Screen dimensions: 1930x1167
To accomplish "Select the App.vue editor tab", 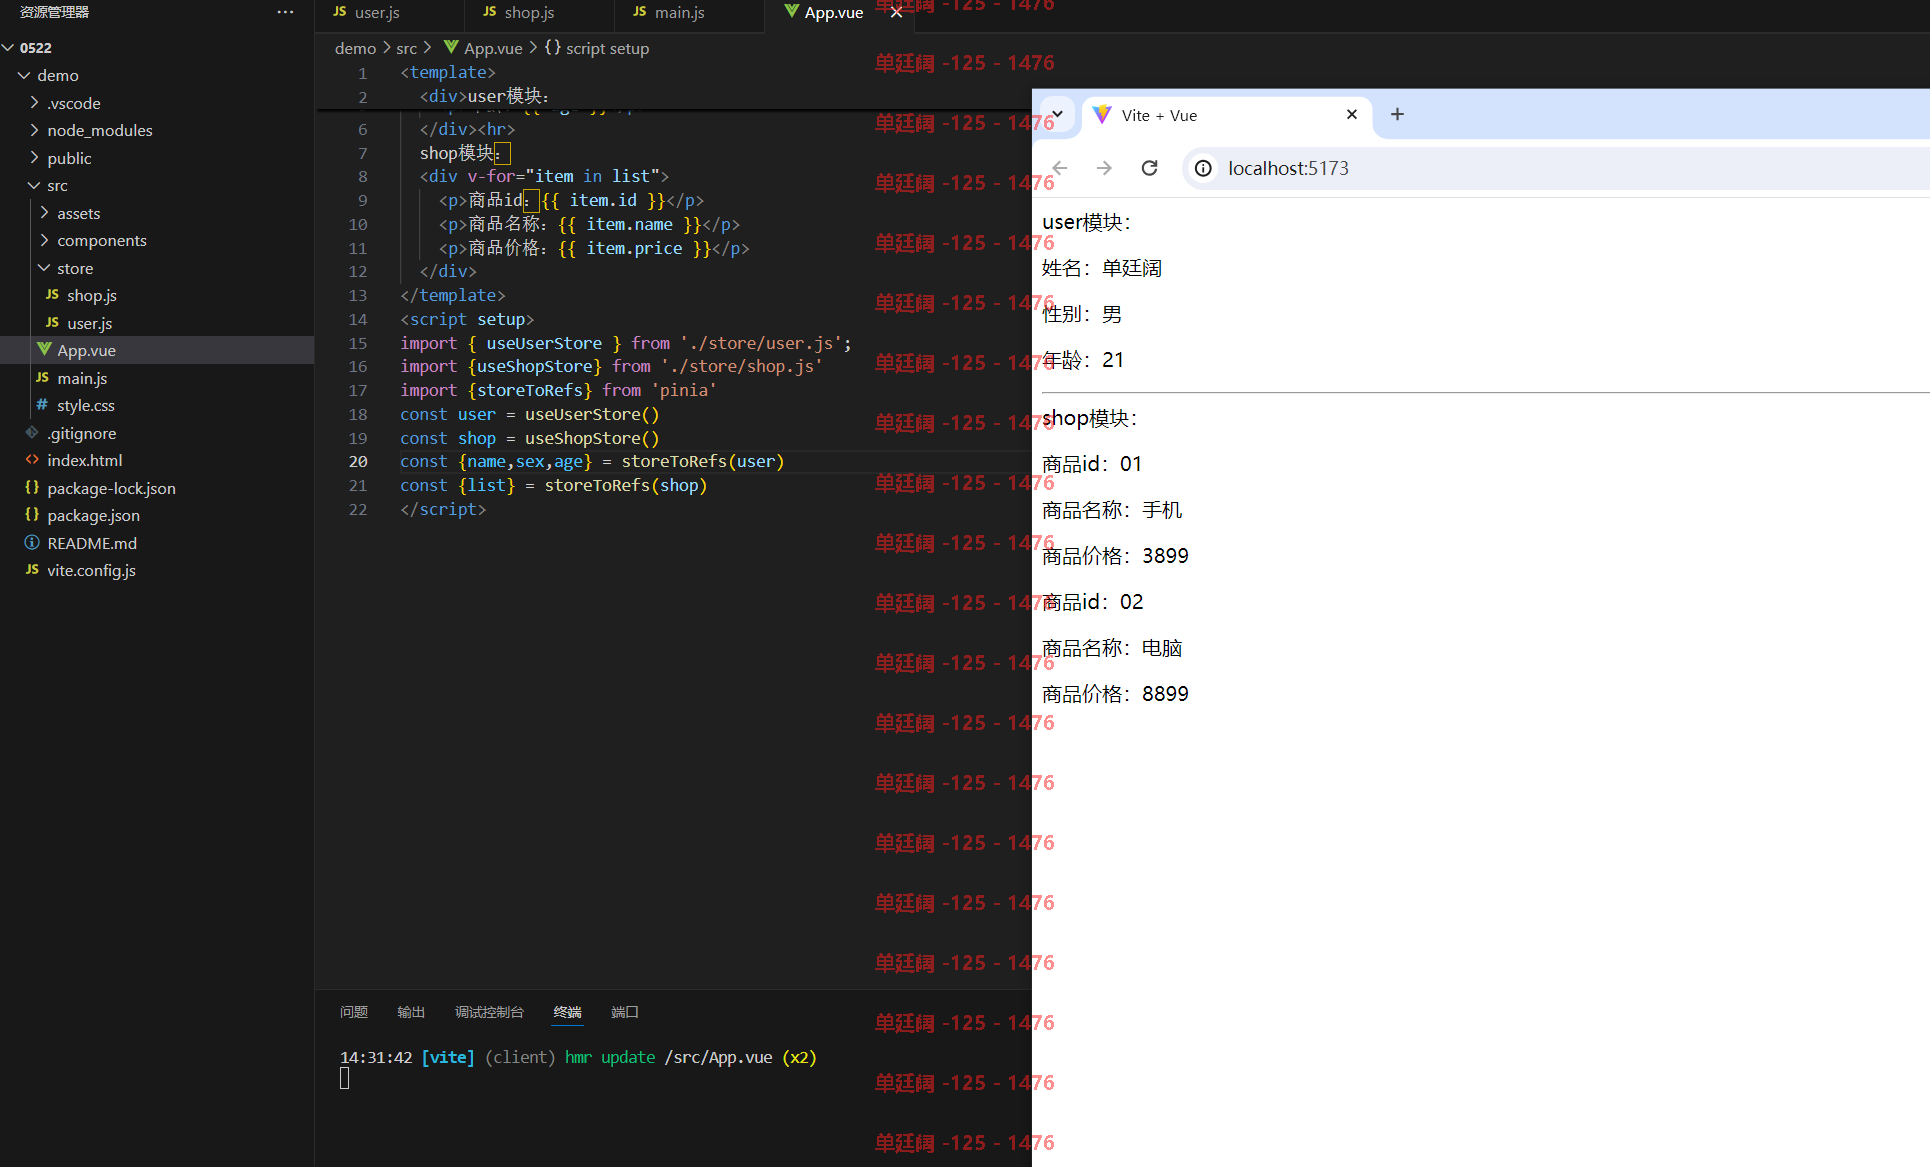I will point(833,12).
